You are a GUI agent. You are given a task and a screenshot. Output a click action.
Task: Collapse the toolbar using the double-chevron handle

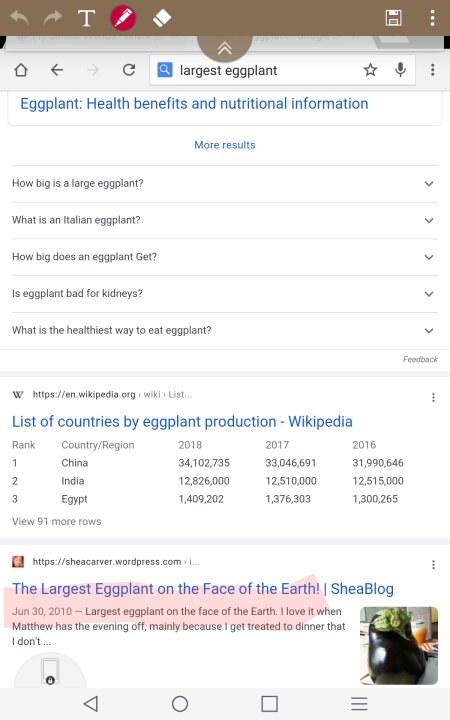225,48
